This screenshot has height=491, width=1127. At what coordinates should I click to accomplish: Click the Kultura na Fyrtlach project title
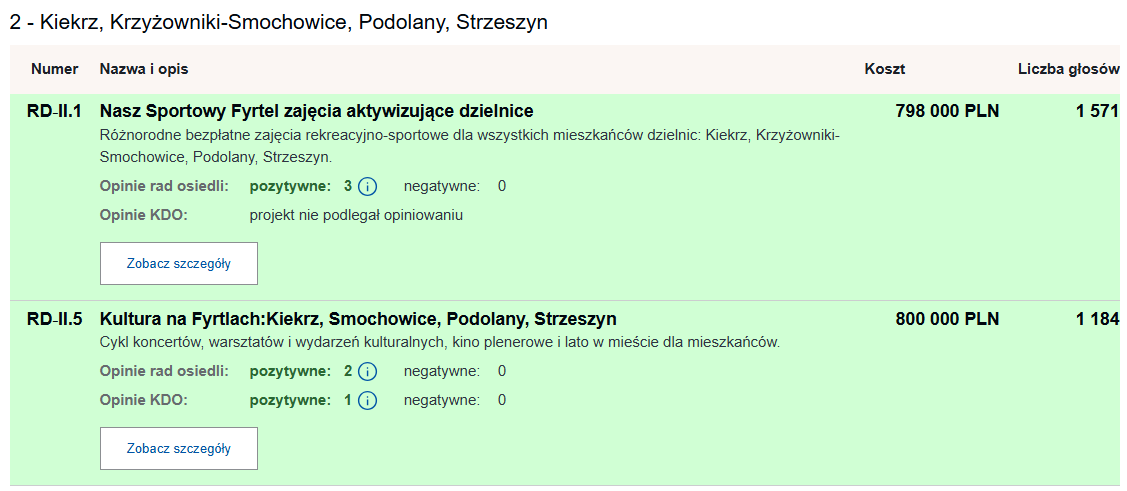(358, 319)
